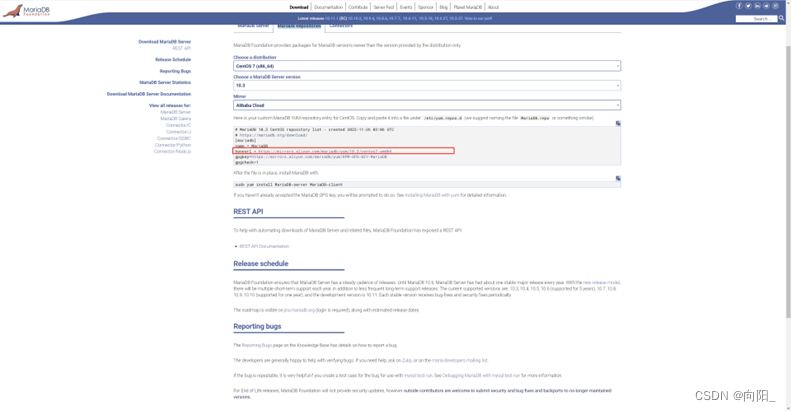The image size is (791, 411).
Task: Open the Blog menu item
Action: (x=443, y=8)
